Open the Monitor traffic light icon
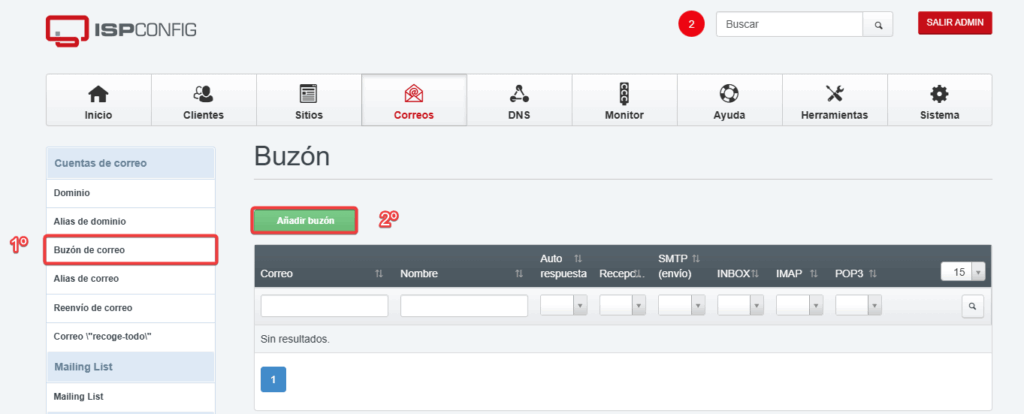 click(x=624, y=94)
